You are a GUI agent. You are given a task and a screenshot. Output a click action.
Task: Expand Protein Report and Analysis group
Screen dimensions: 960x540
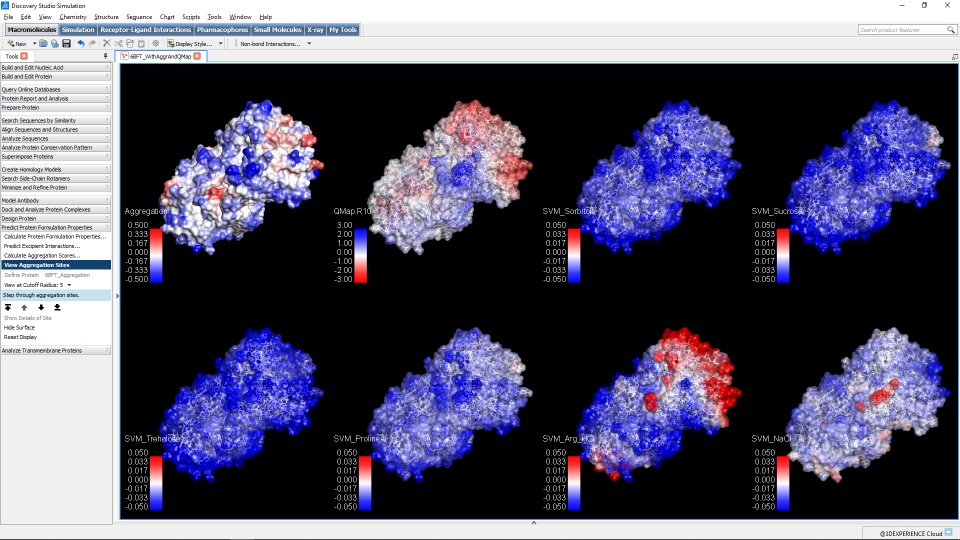tap(55, 99)
